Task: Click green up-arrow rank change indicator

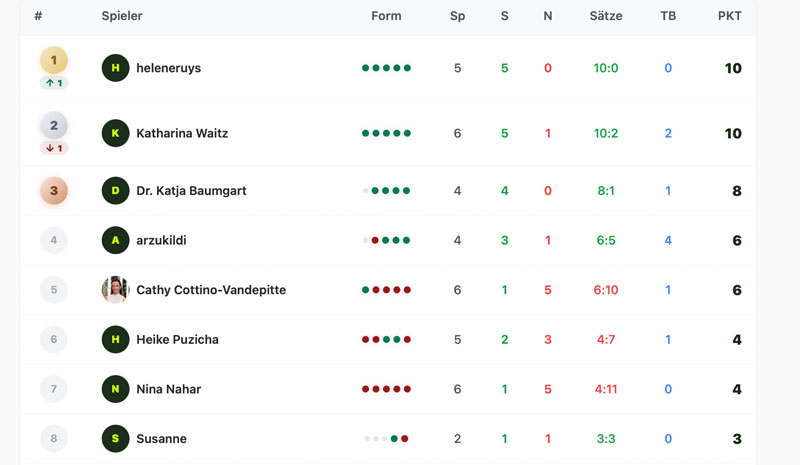Action: [54, 83]
